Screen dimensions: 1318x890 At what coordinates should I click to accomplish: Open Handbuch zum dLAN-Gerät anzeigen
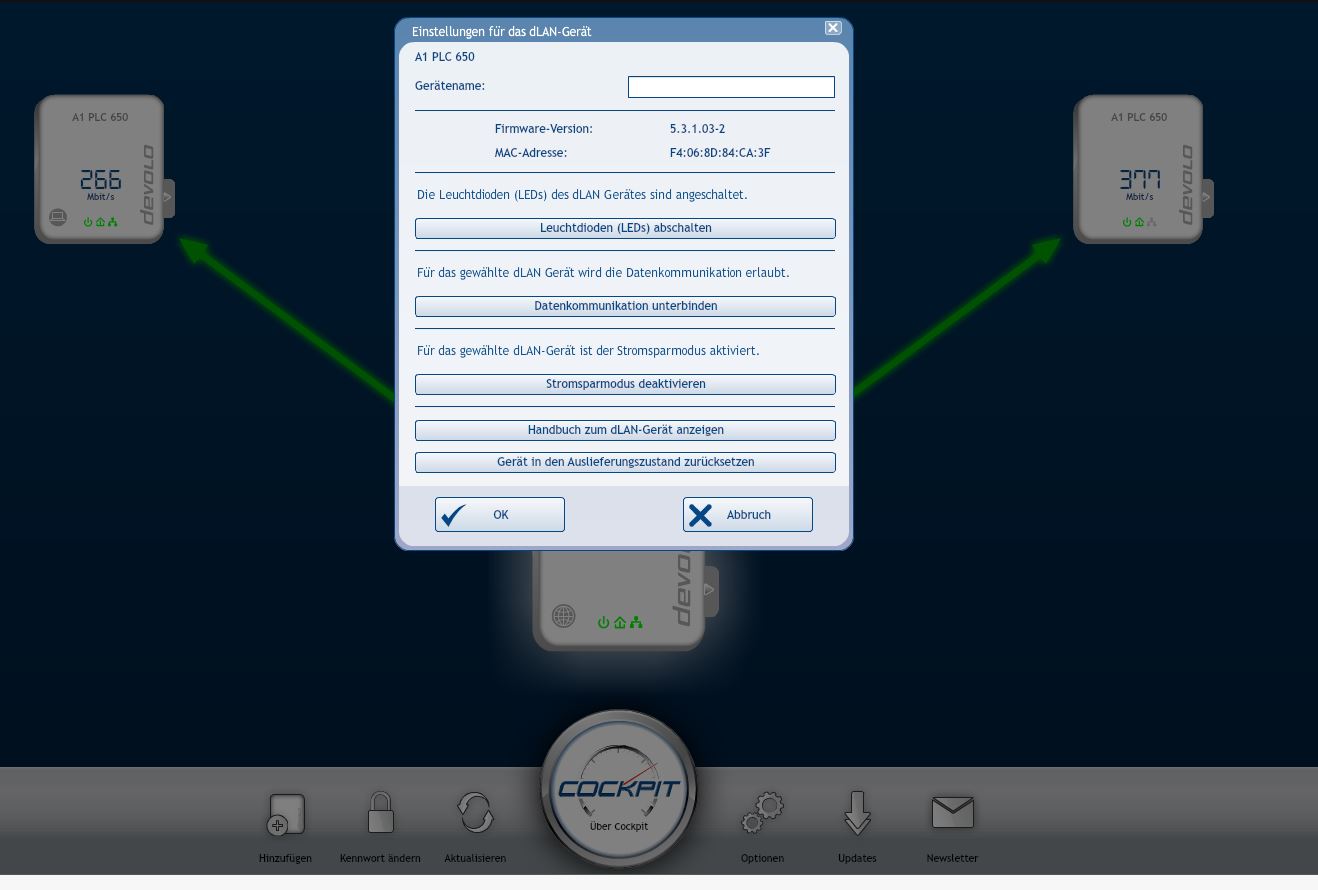(x=625, y=430)
